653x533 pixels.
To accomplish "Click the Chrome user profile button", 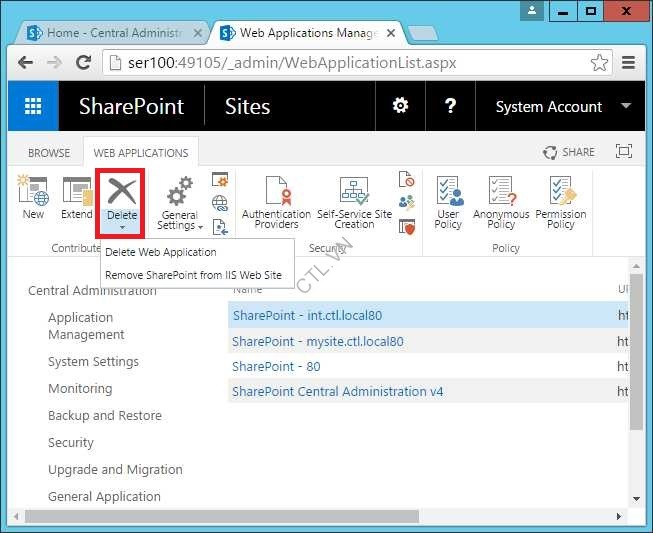I will point(532,11).
